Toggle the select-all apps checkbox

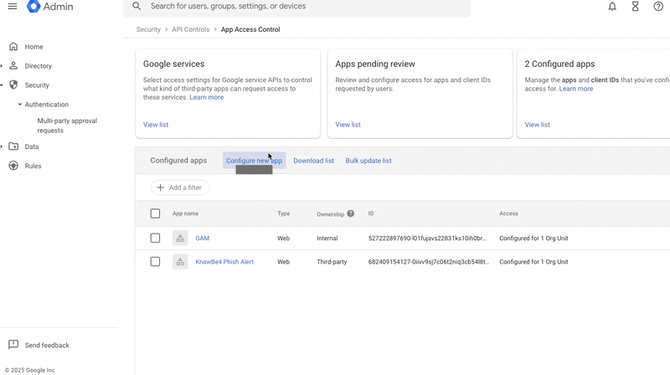155,214
